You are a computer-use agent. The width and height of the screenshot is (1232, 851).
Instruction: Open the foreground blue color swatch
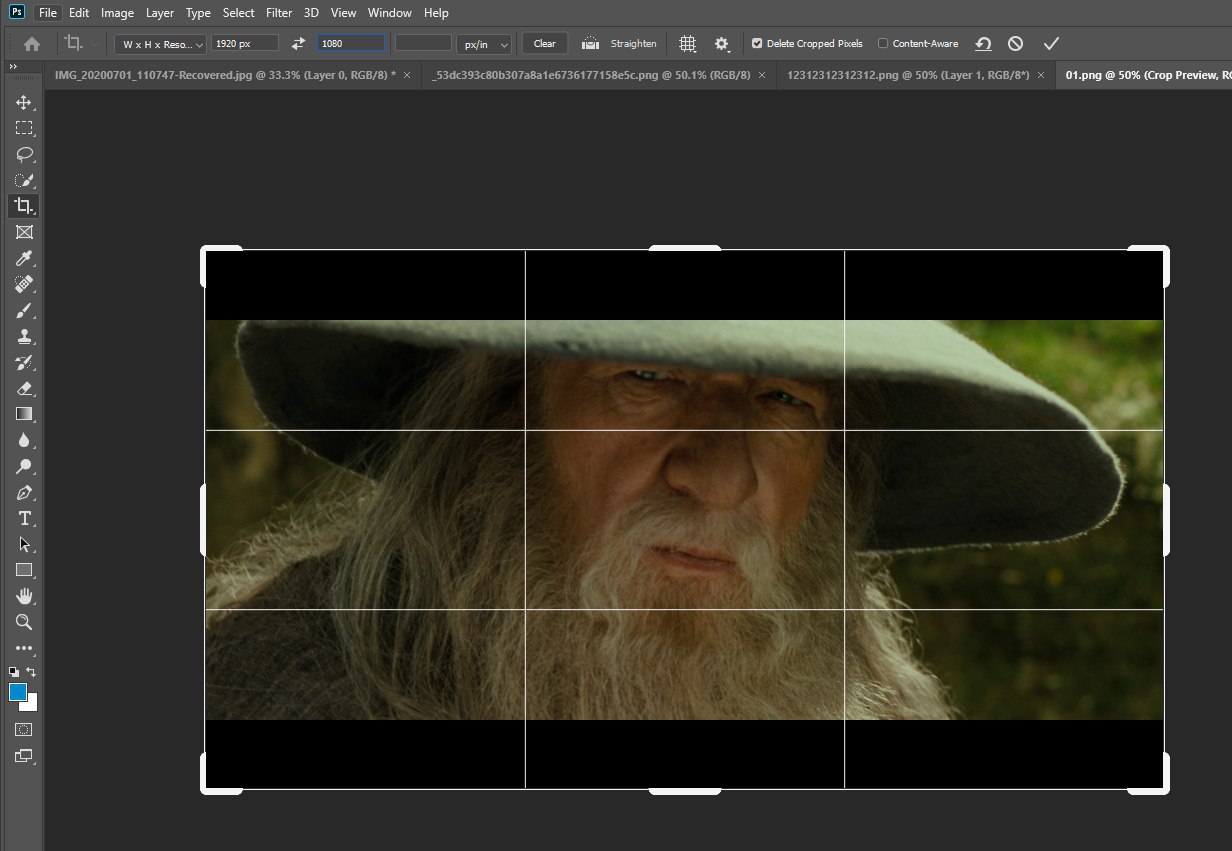coord(17,691)
